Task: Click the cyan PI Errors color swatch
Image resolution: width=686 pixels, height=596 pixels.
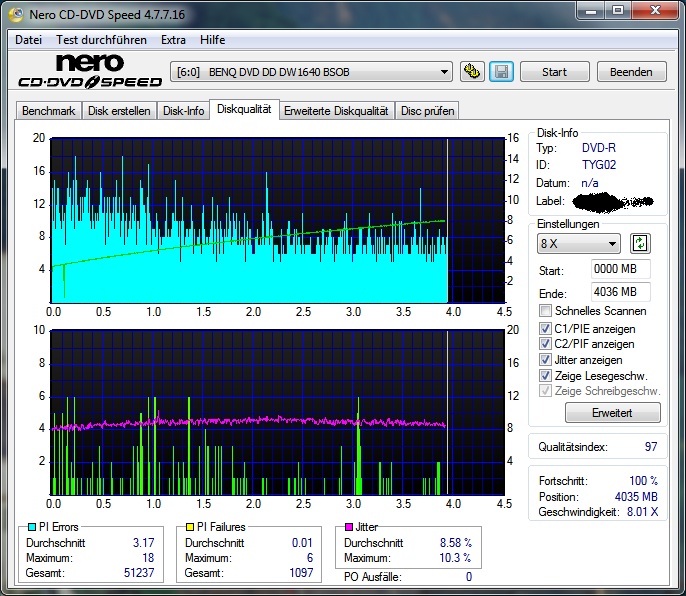Action: pyautogui.click(x=32, y=527)
